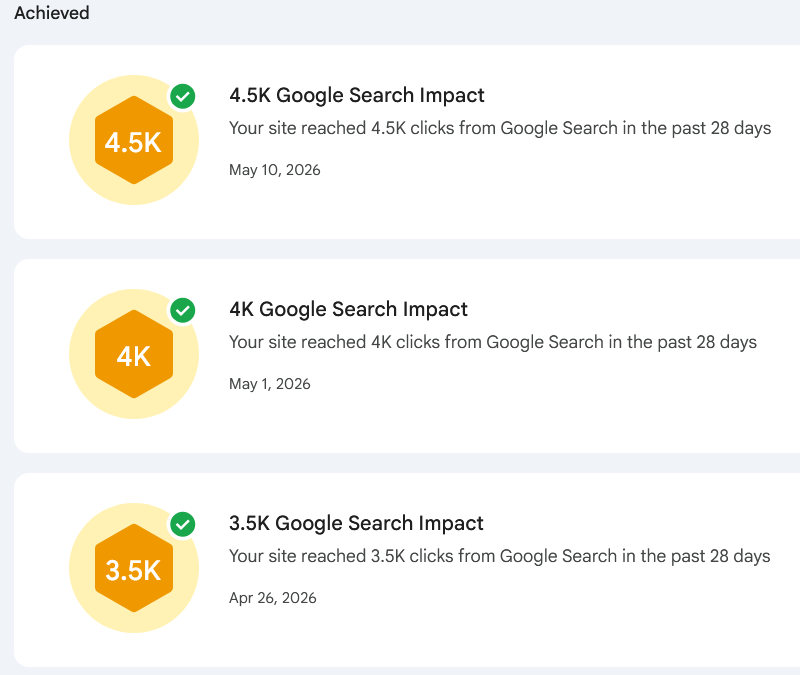This screenshot has width=800, height=675.
Task: Click green checkmark on 4.5K badge
Action: click(183, 96)
